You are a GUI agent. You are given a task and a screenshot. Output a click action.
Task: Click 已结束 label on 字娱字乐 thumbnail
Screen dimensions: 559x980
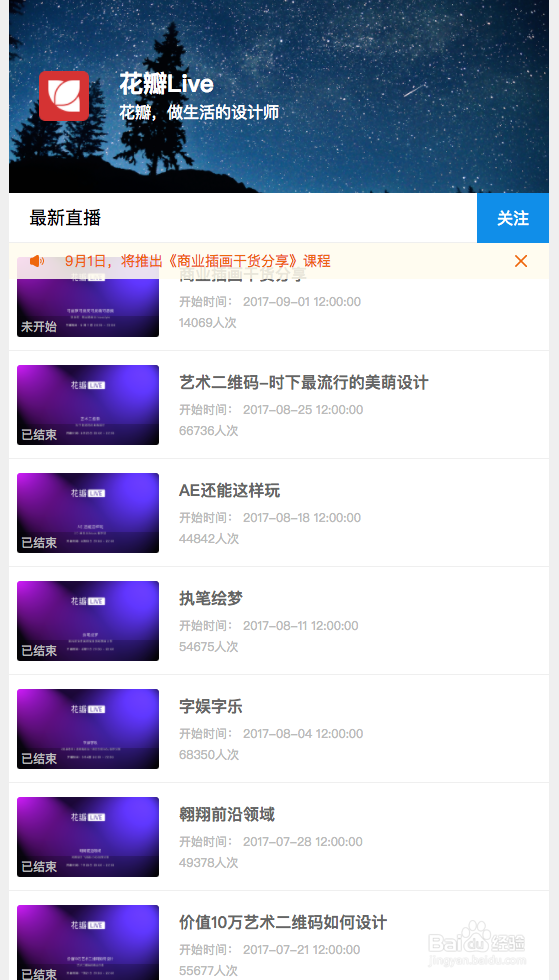[39, 759]
